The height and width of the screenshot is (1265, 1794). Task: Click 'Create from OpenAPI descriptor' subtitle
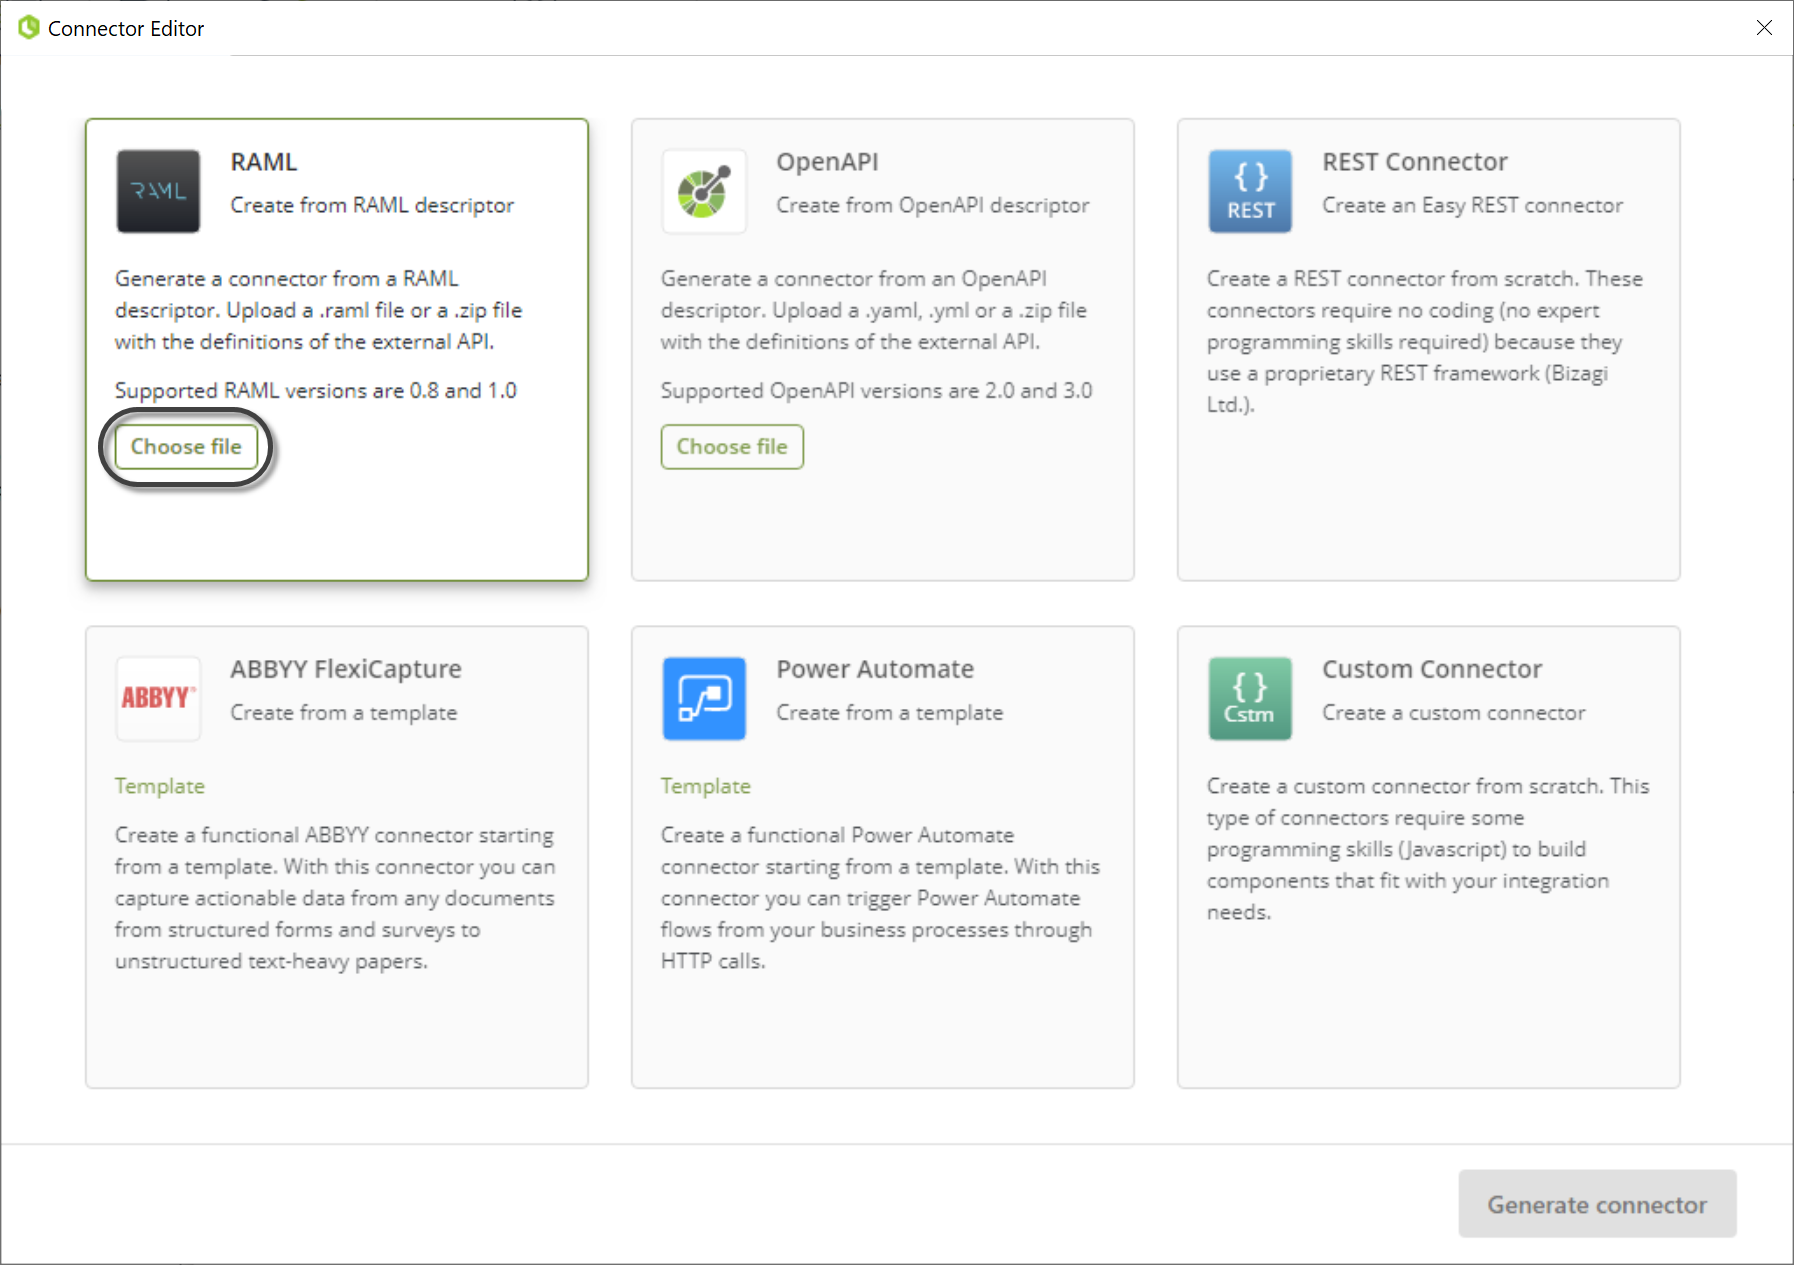click(933, 205)
